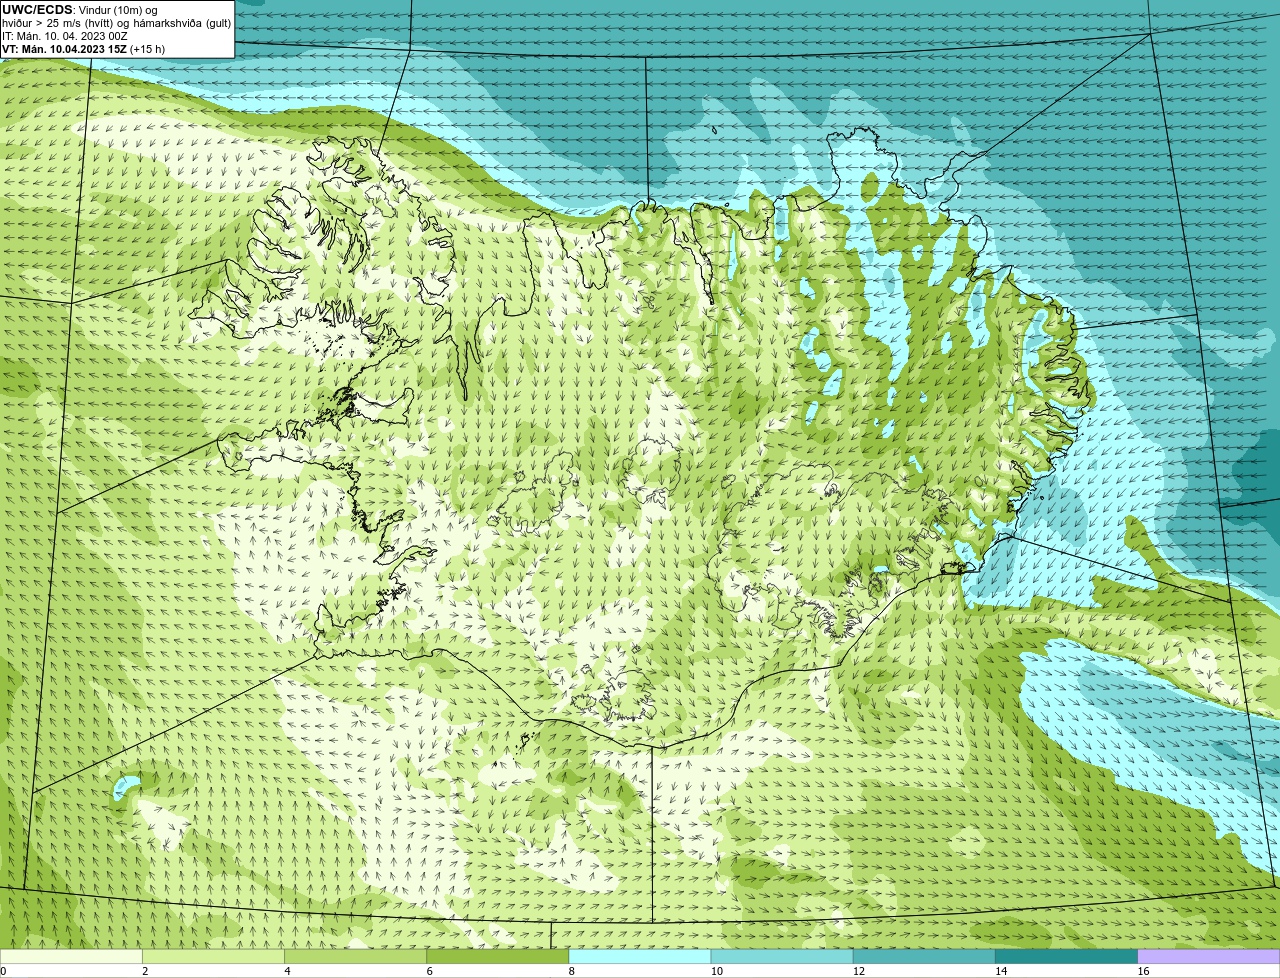Click the "IT: Mán. 10. 04. 2023 00Z" line

pyautogui.click(x=64, y=36)
